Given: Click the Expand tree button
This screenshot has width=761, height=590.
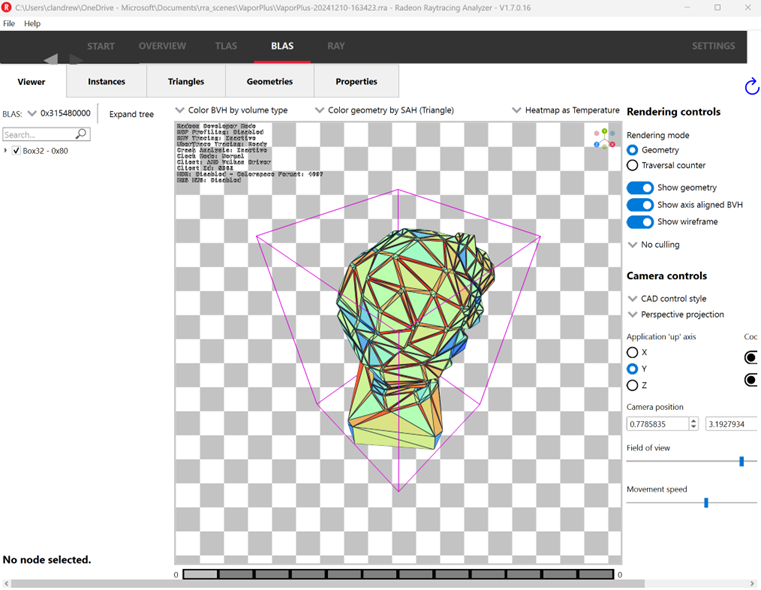Looking at the screenshot, I should click(131, 114).
